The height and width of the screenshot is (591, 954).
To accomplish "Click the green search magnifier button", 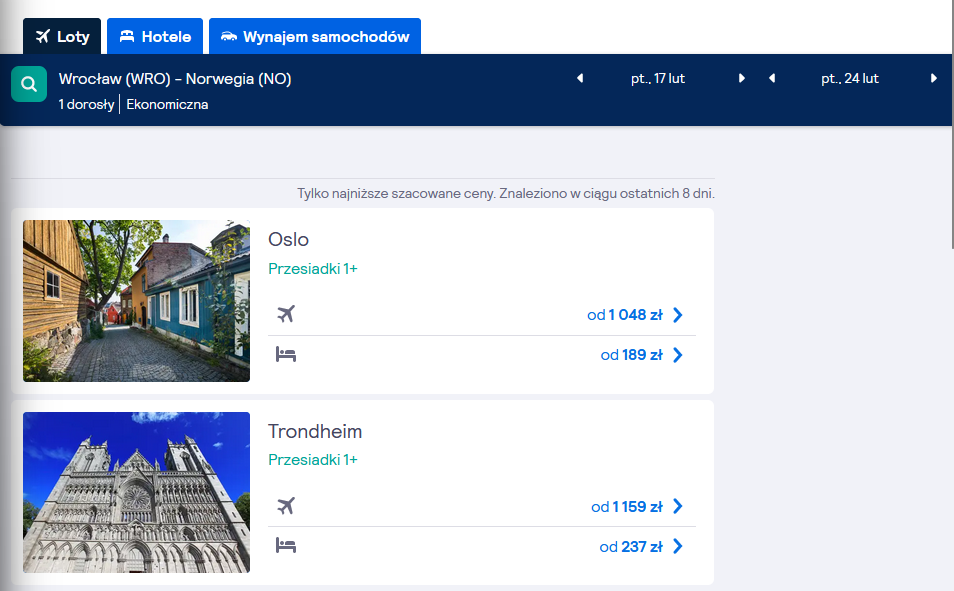I will click(29, 84).
